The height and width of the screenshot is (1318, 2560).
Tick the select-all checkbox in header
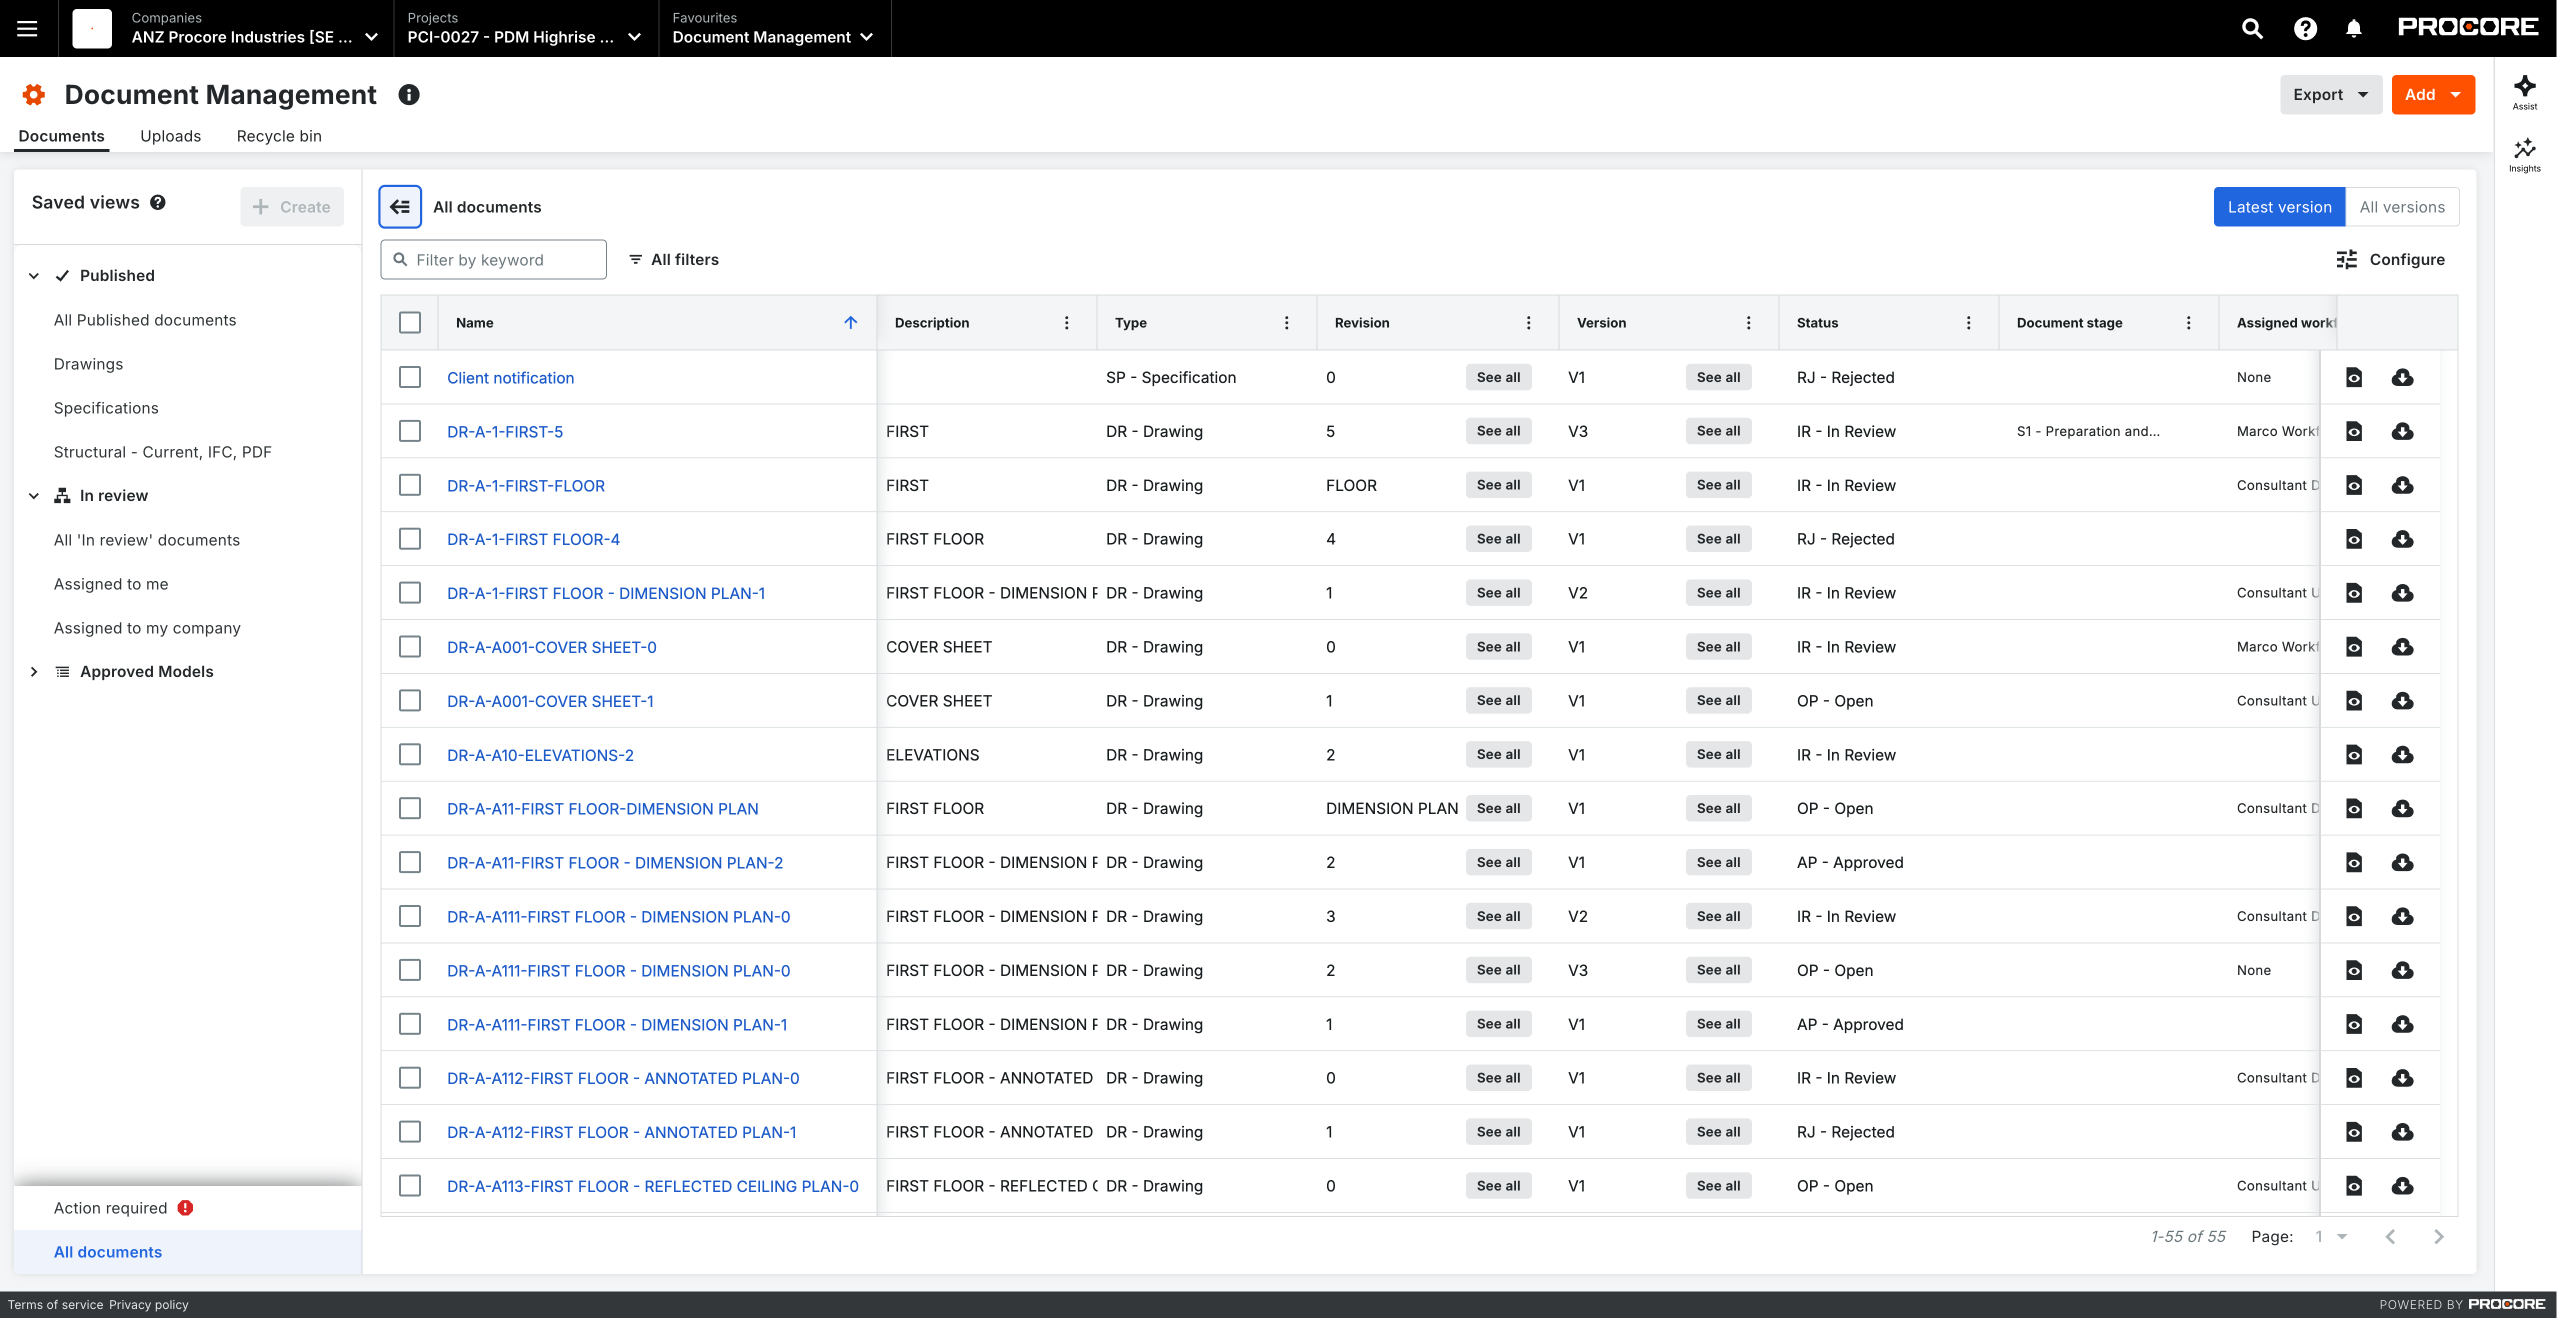[410, 322]
